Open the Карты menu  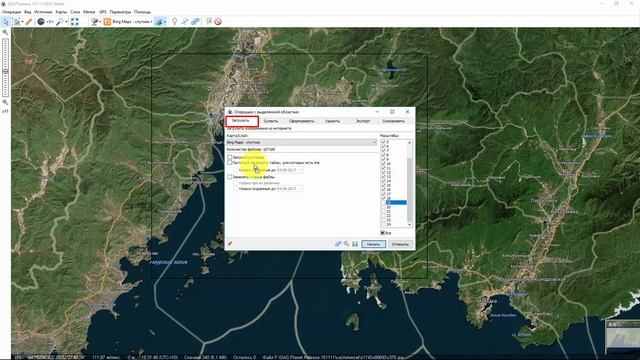[x=61, y=12]
